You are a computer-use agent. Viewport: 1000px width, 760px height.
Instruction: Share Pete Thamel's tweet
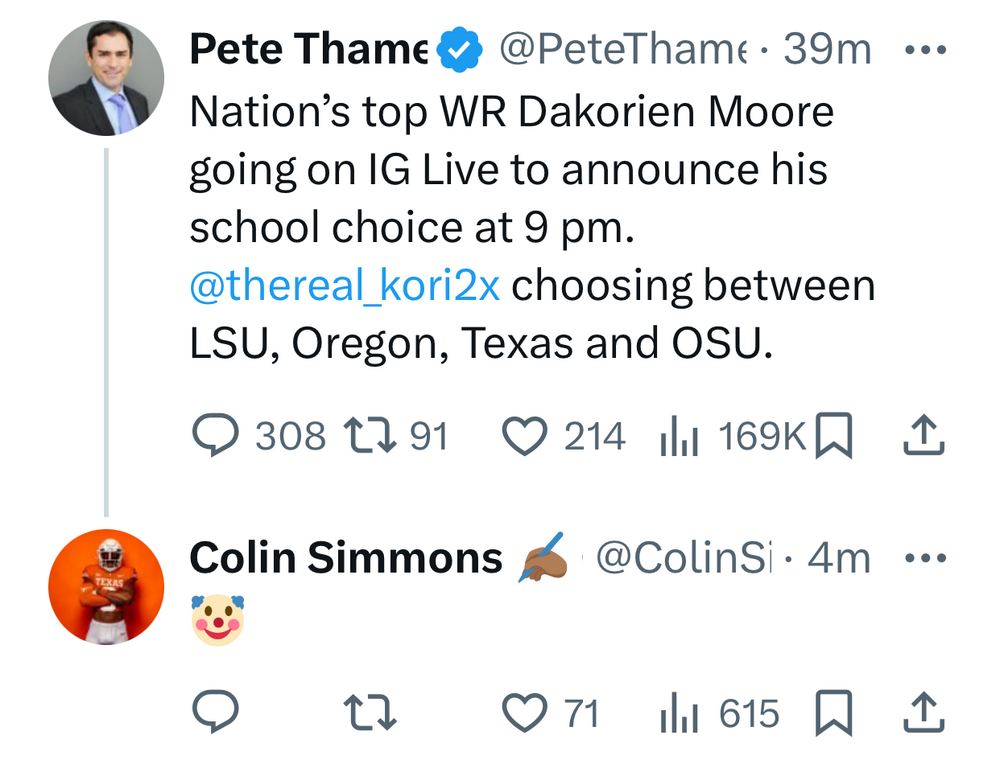coord(924,436)
